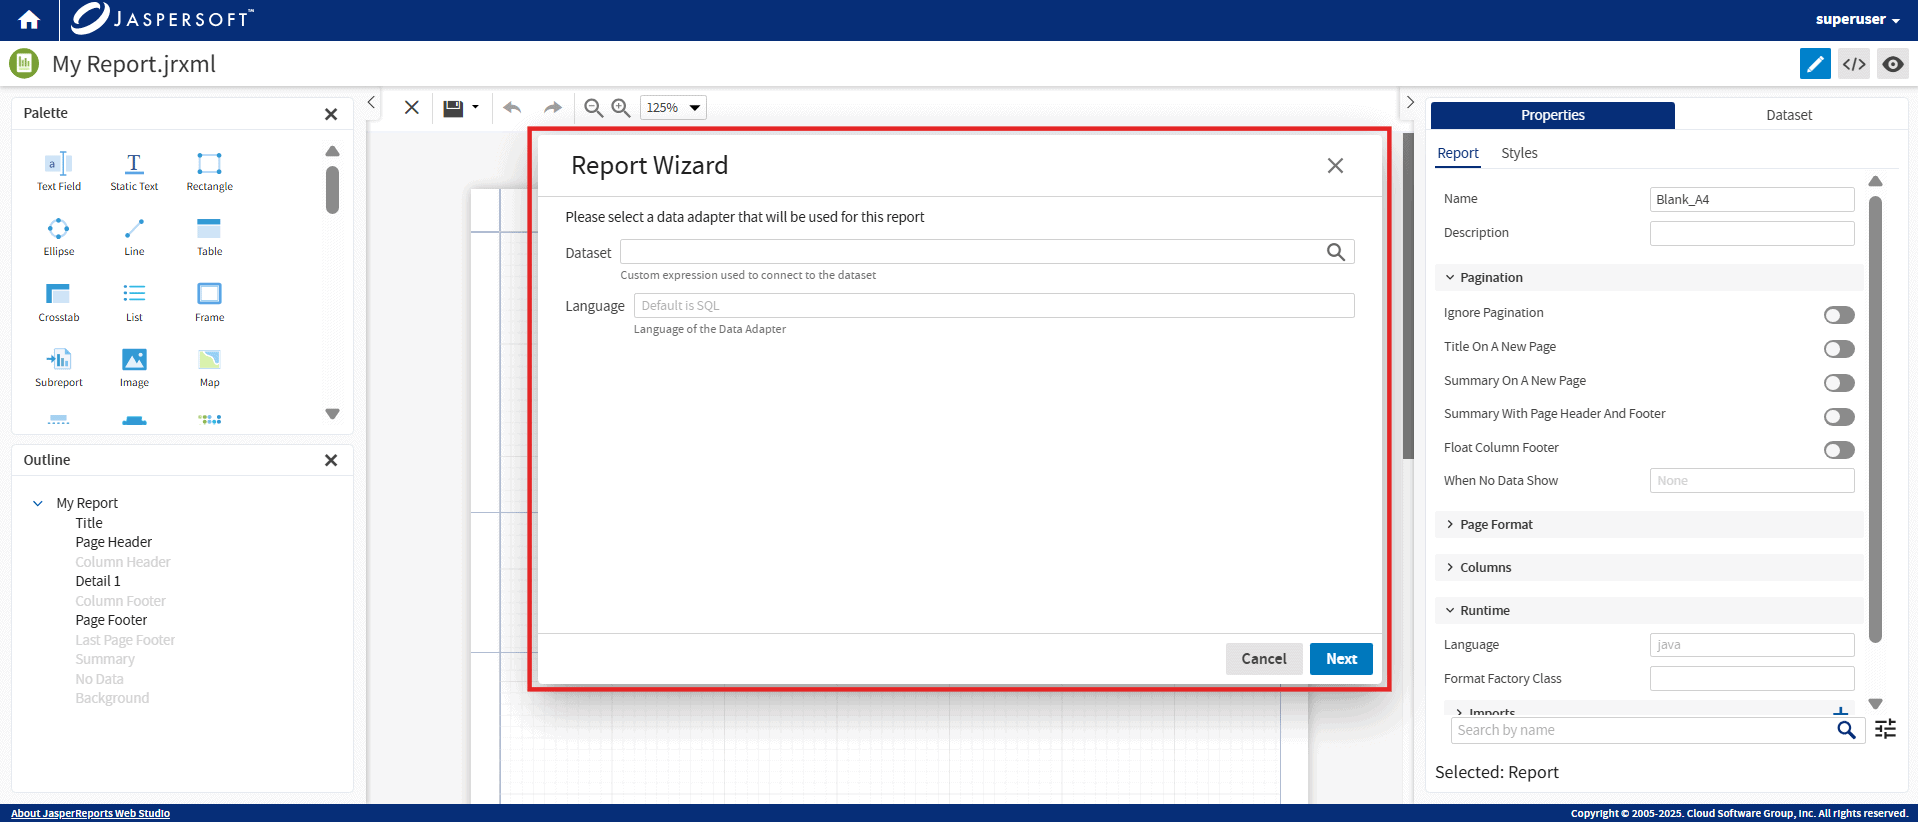Click Next in the Report Wizard
The width and height of the screenshot is (1918, 822).
tap(1340, 659)
